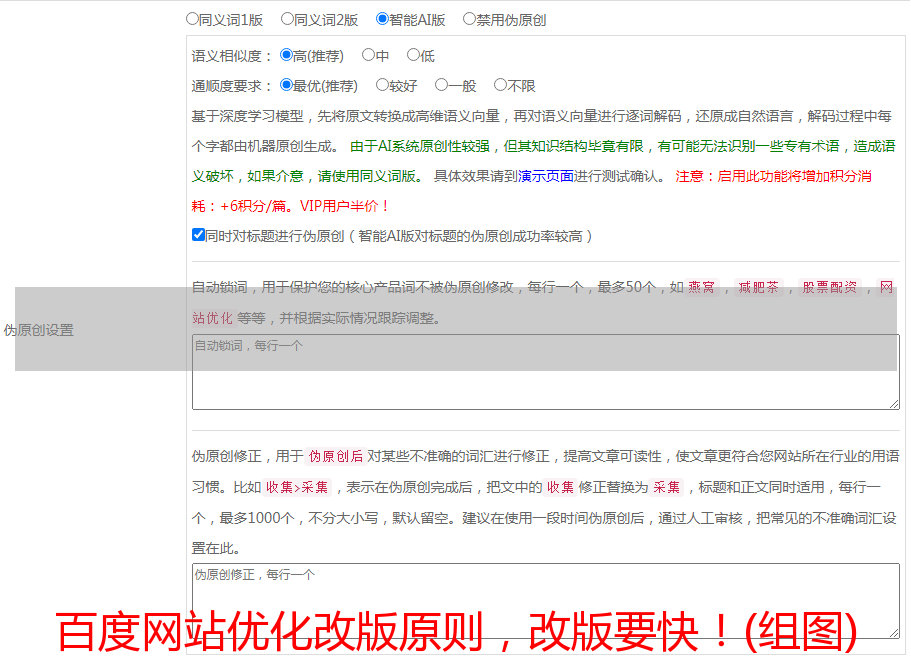Set 语义相似度 to 高(推荐)
The height and width of the screenshot is (658, 911).
point(286,55)
